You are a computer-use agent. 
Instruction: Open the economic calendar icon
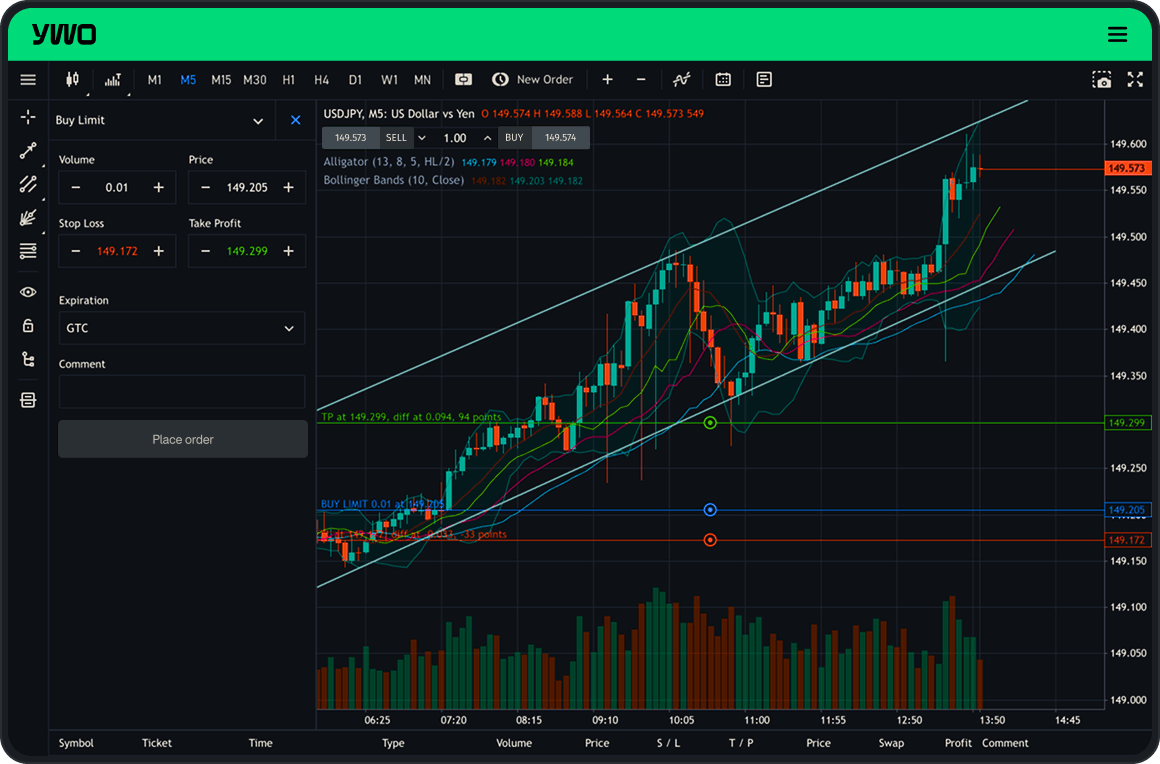click(x=723, y=80)
